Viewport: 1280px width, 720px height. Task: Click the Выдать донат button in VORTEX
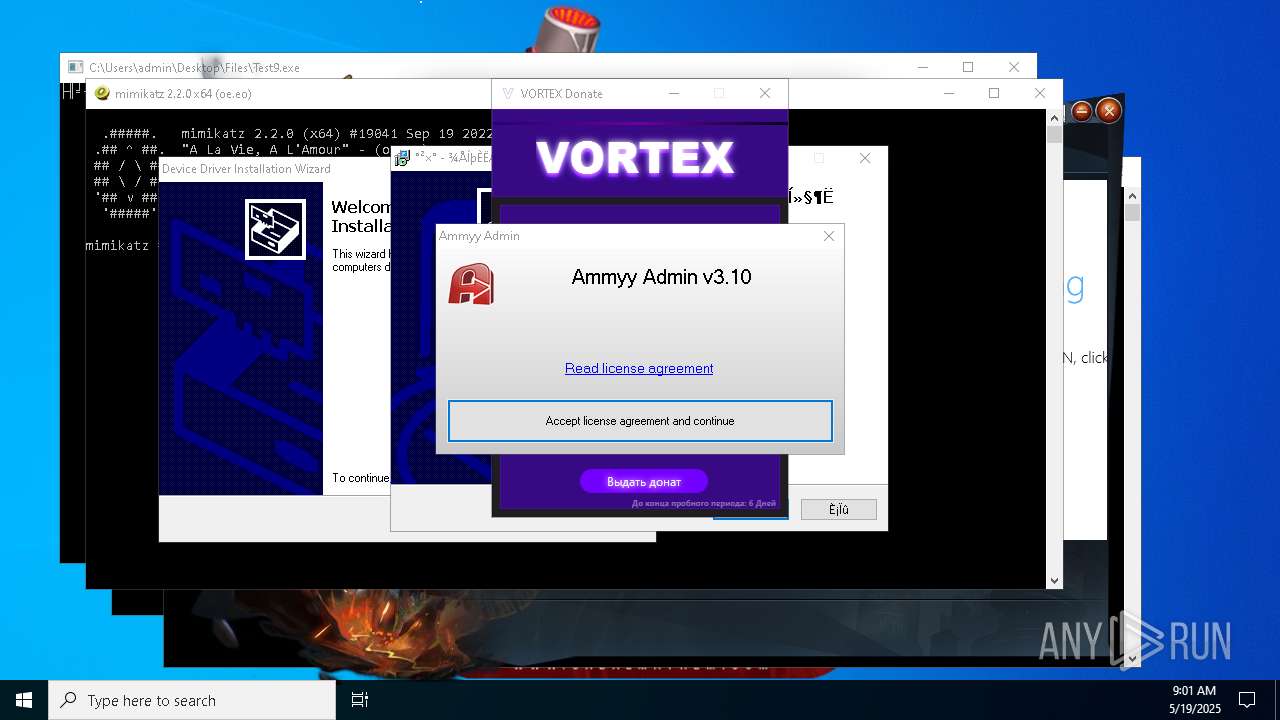[644, 481]
